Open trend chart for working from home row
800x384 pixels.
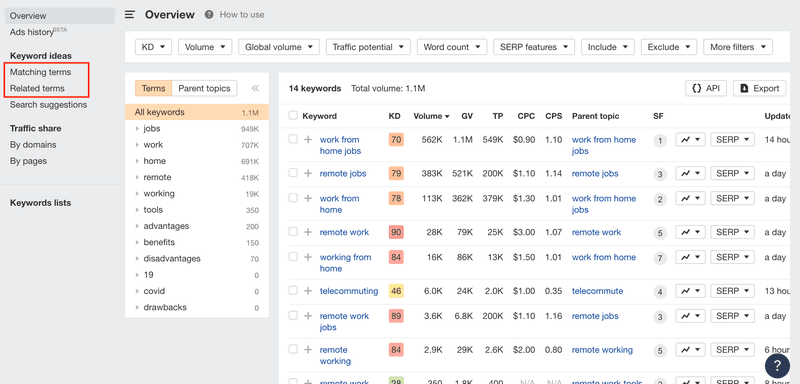click(690, 257)
